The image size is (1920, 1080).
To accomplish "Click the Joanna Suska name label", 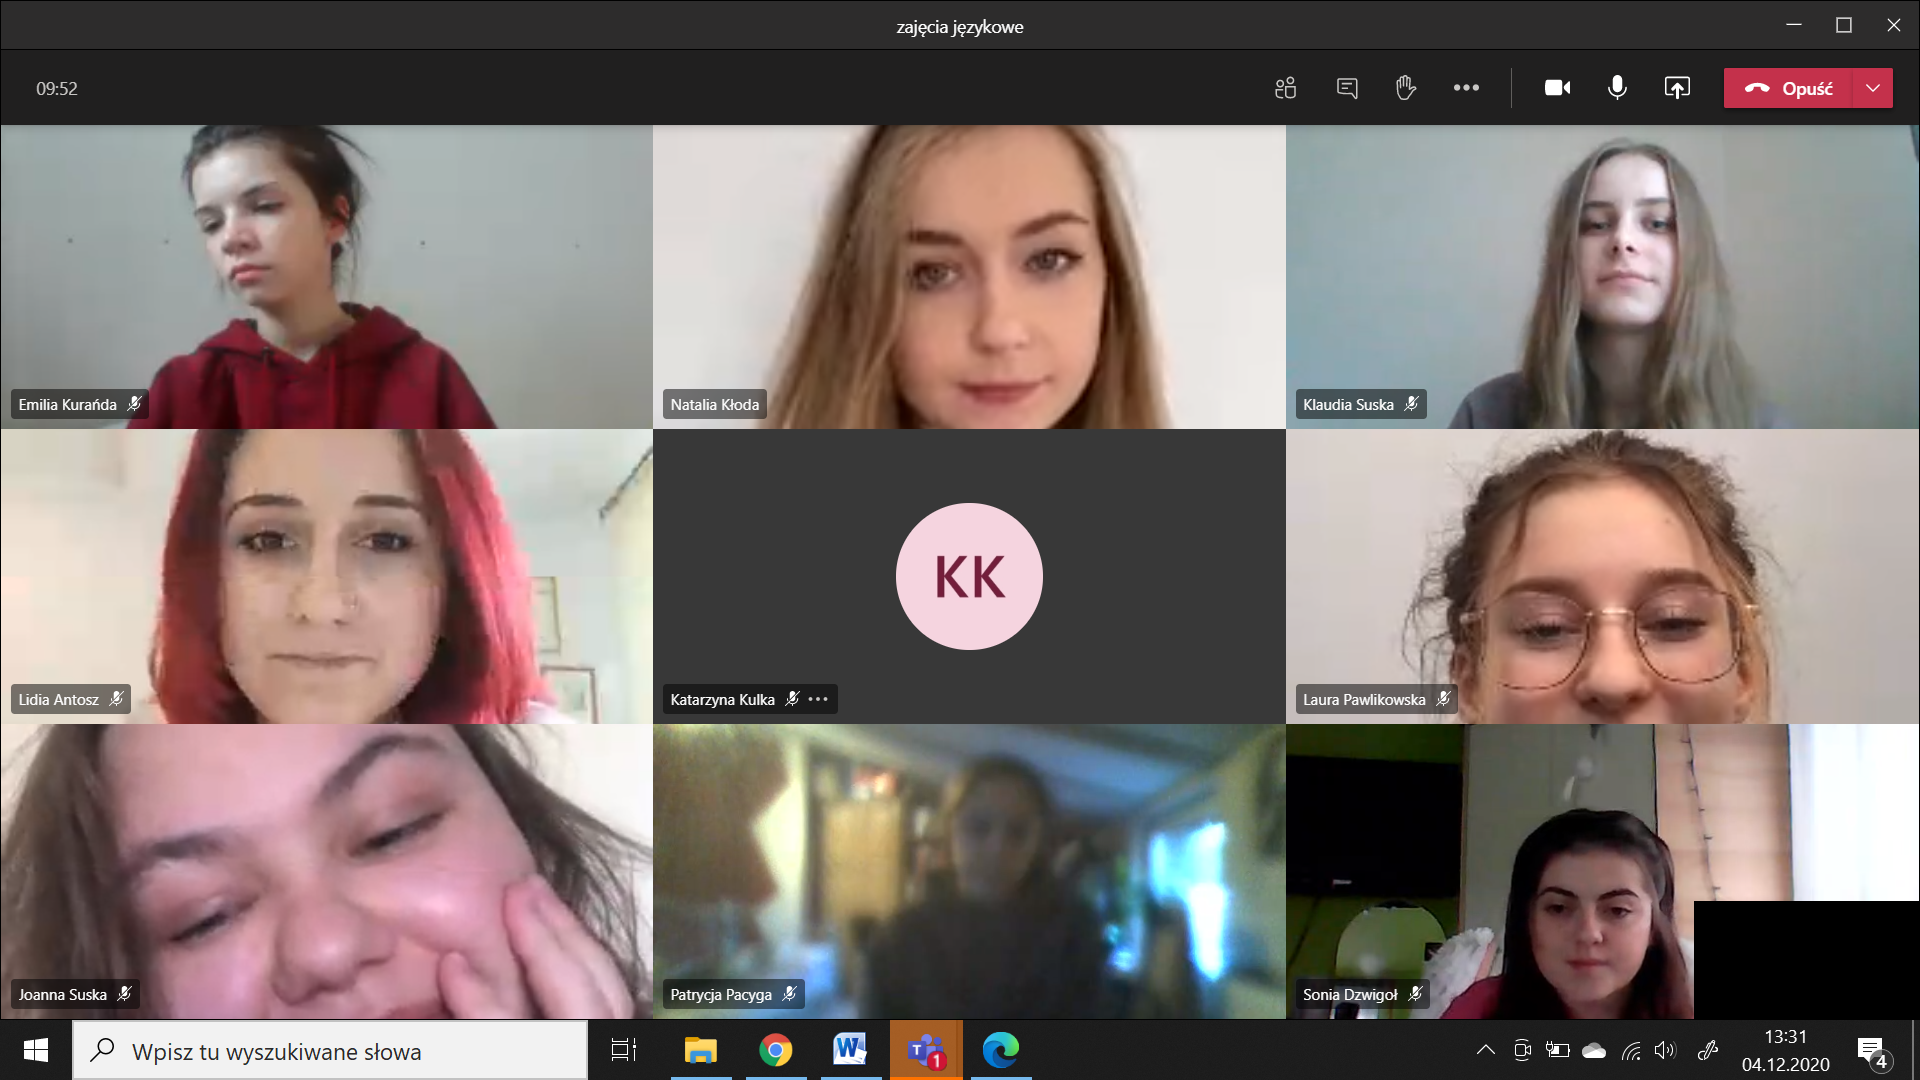I will click(62, 994).
